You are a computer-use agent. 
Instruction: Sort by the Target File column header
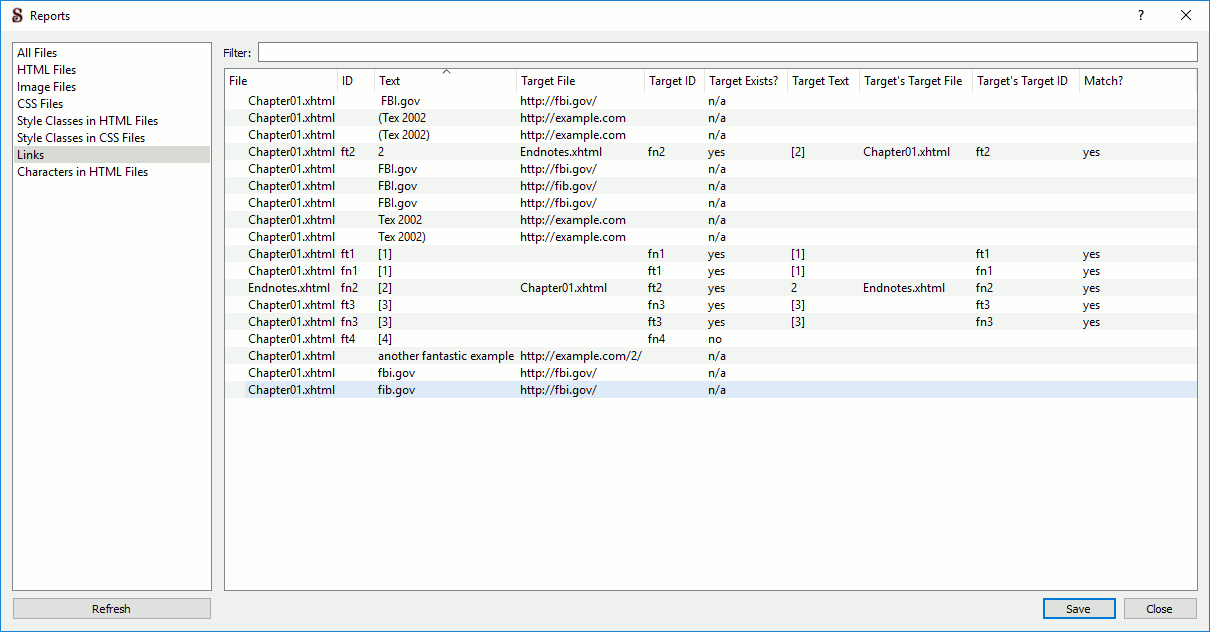(x=581, y=81)
